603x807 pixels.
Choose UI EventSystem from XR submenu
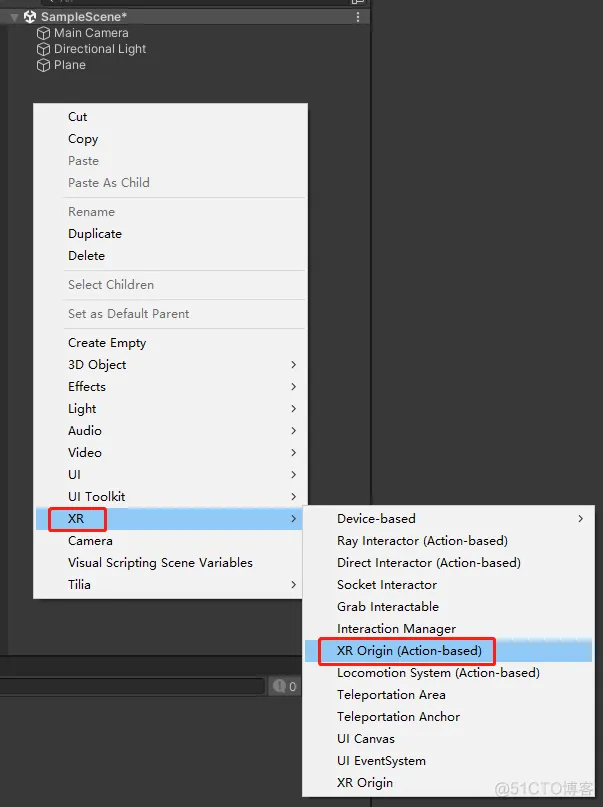(x=449, y=761)
